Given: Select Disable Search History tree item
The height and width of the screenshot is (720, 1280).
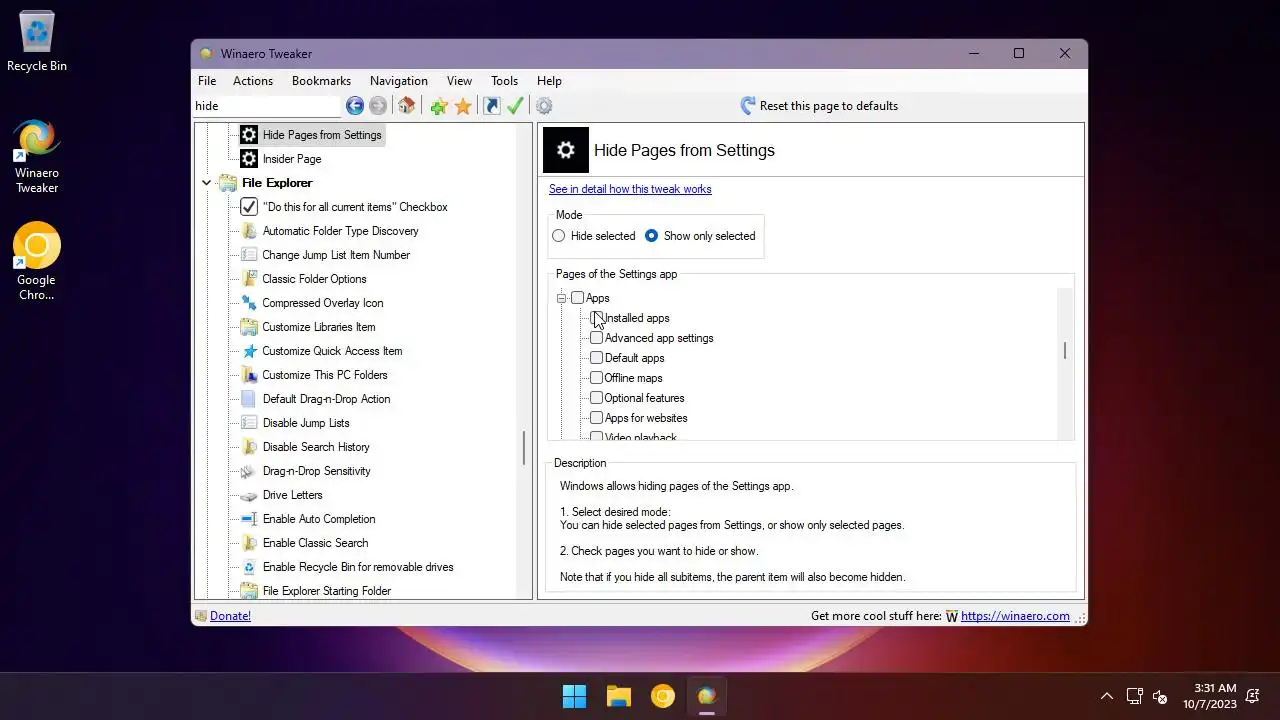Looking at the screenshot, I should [316, 447].
